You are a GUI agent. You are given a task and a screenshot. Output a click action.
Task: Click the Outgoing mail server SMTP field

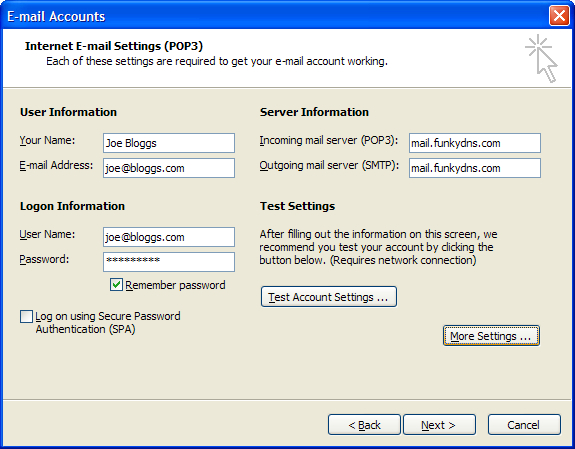pyautogui.click(x=475, y=168)
